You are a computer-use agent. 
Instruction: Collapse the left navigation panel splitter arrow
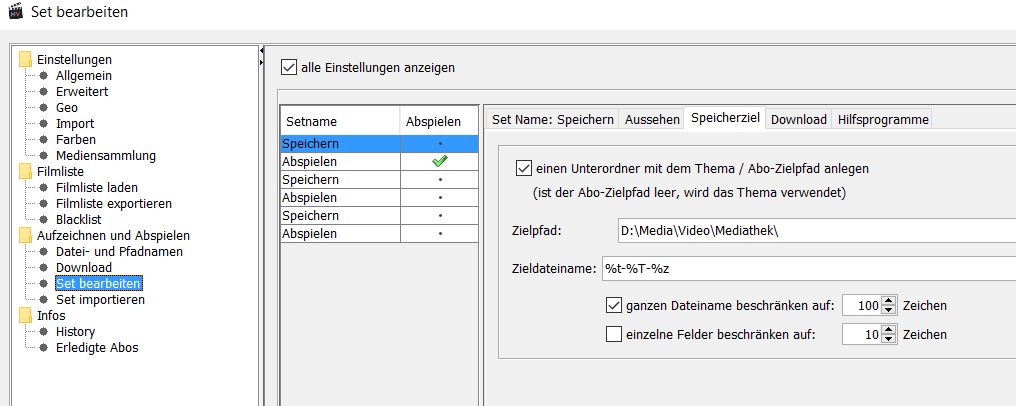pos(262,50)
